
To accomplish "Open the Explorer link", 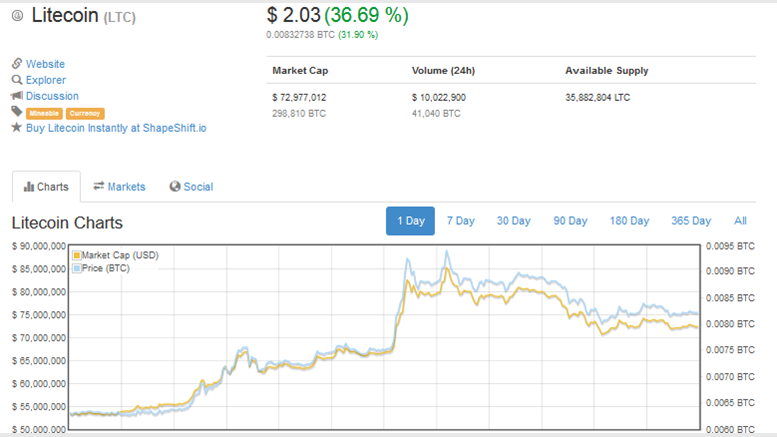I will pos(46,80).
